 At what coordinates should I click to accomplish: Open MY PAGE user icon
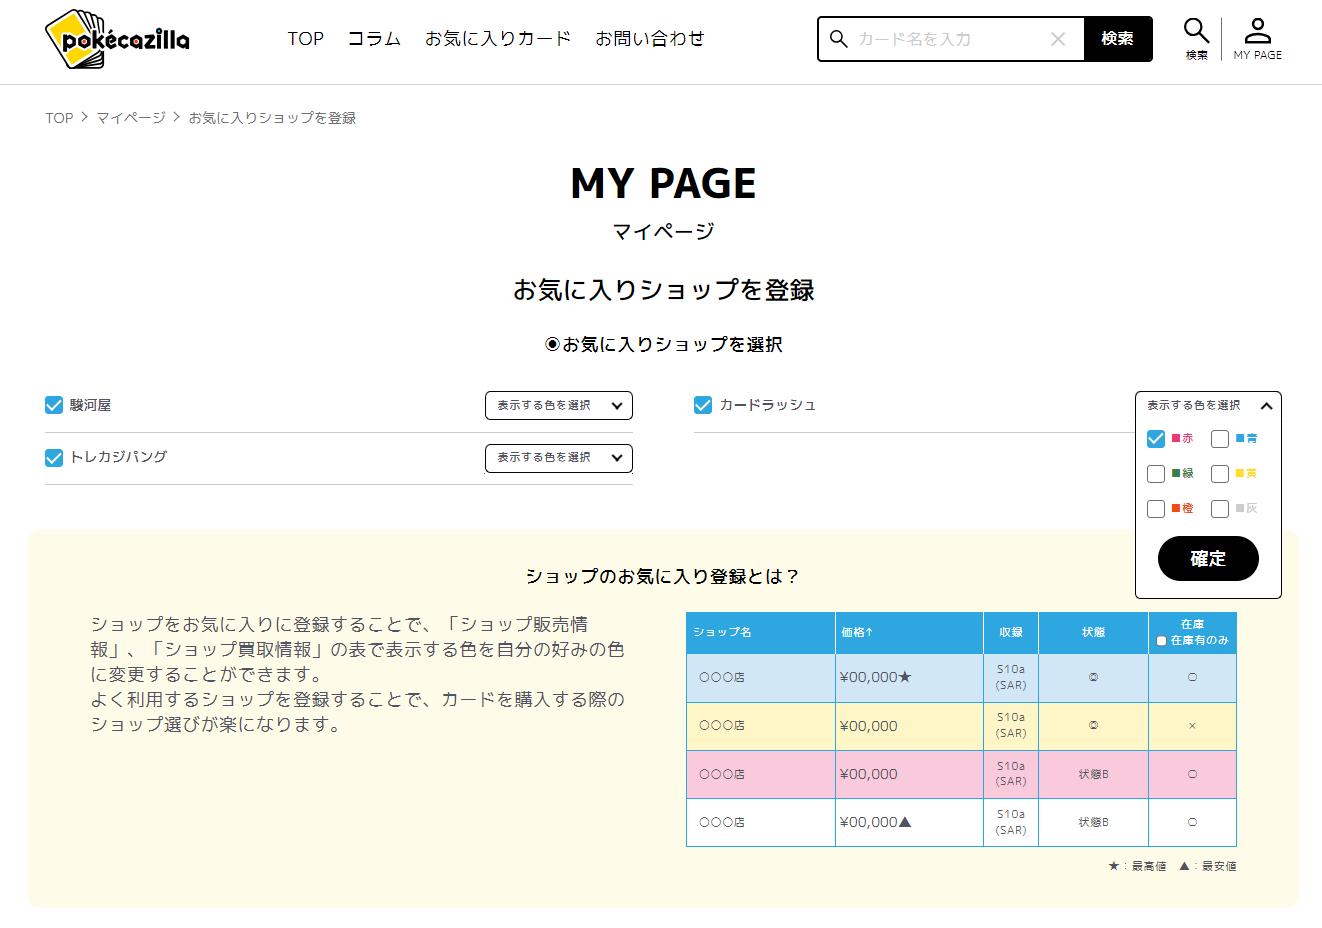point(1257,39)
